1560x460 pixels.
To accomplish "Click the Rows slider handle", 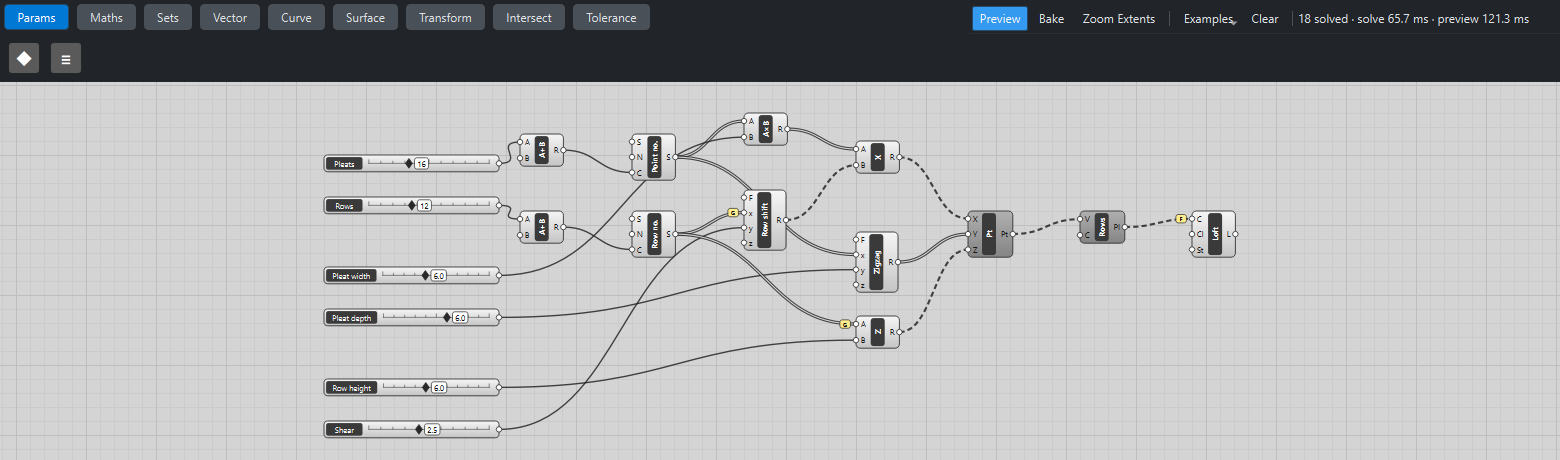I will (411, 205).
